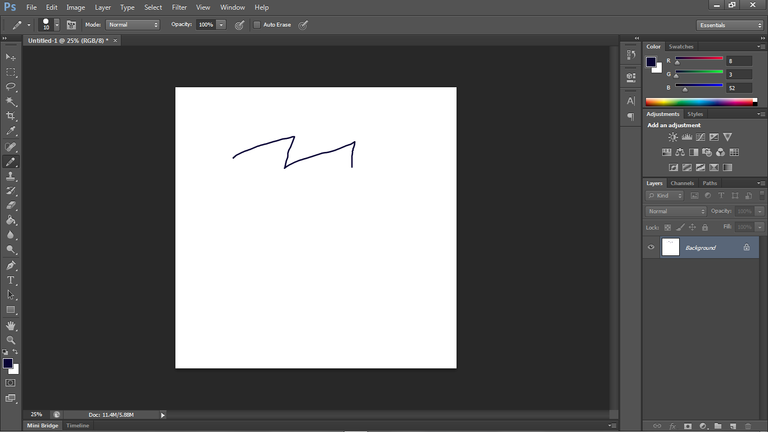Open the Character panel icon
Viewport: 768px width, 432px height.
click(x=631, y=101)
